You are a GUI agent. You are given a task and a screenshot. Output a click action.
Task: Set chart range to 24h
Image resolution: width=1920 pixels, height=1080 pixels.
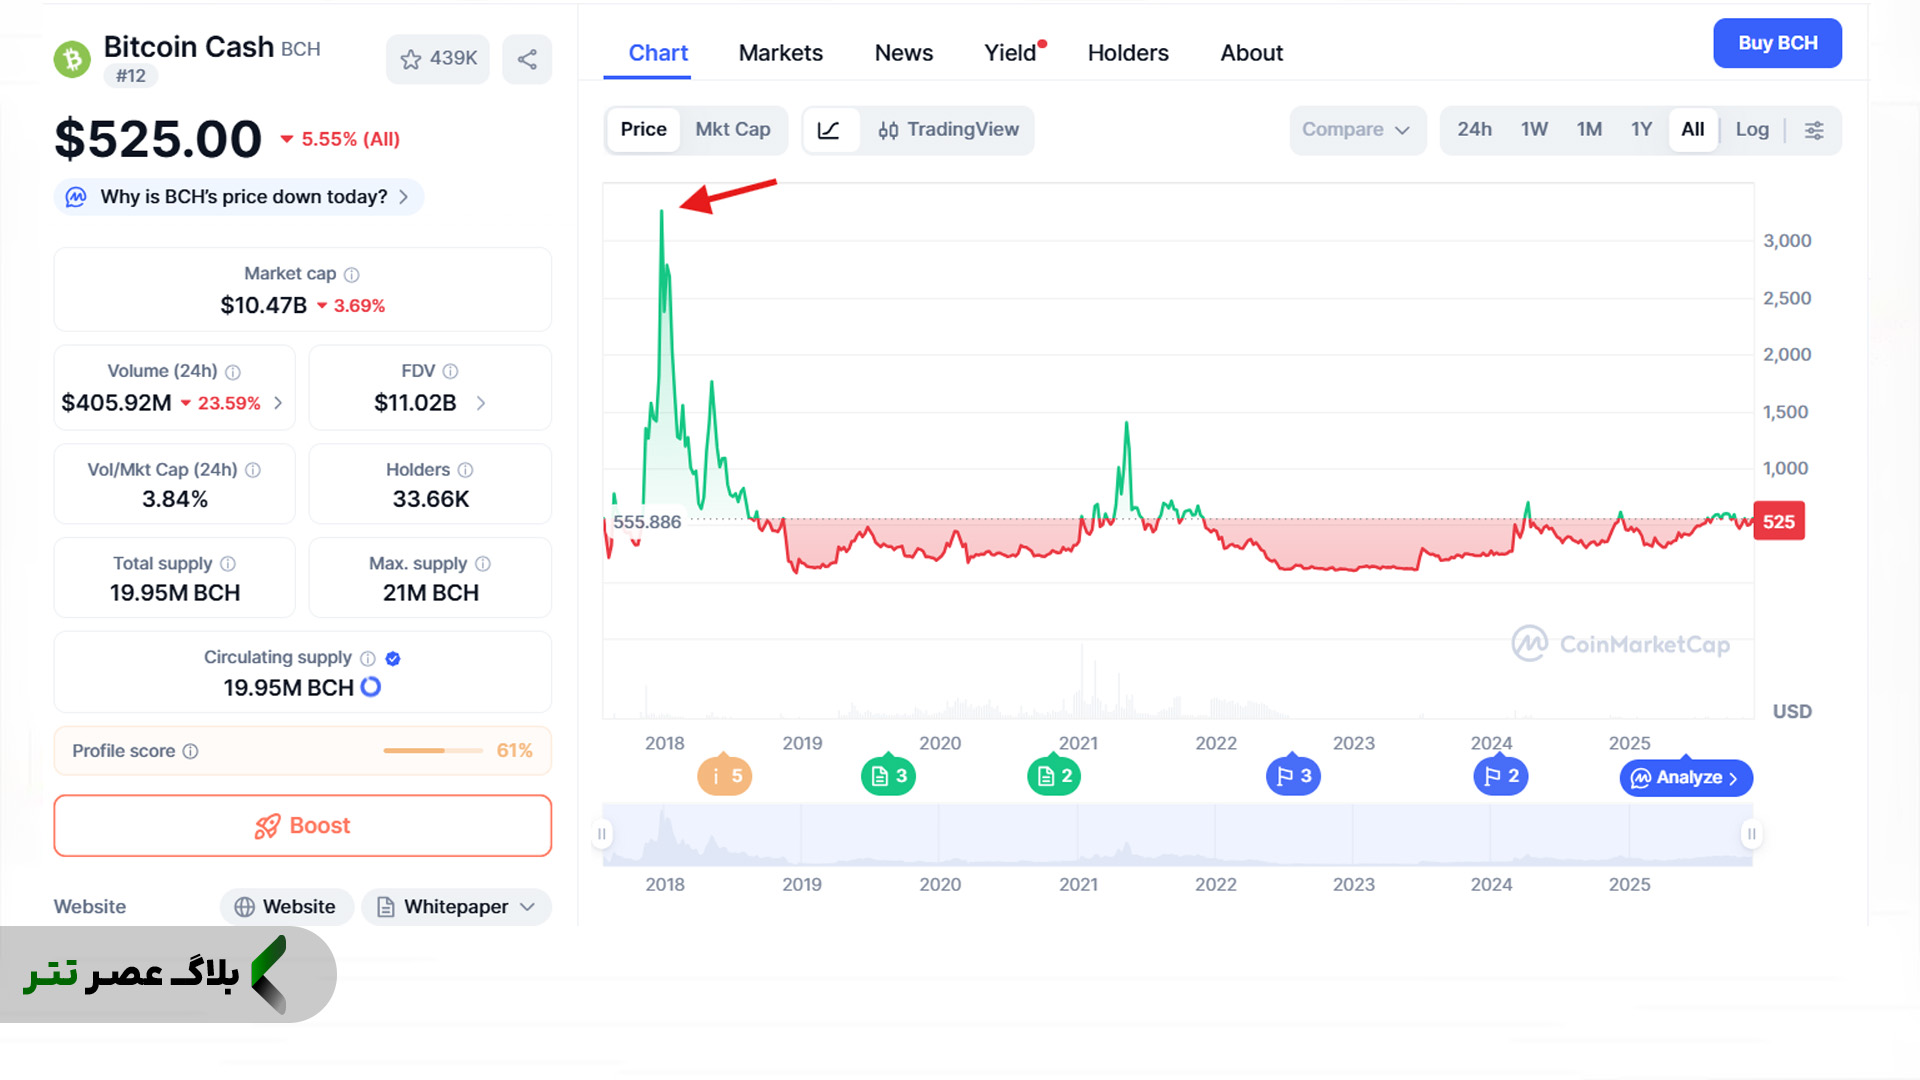click(1474, 130)
